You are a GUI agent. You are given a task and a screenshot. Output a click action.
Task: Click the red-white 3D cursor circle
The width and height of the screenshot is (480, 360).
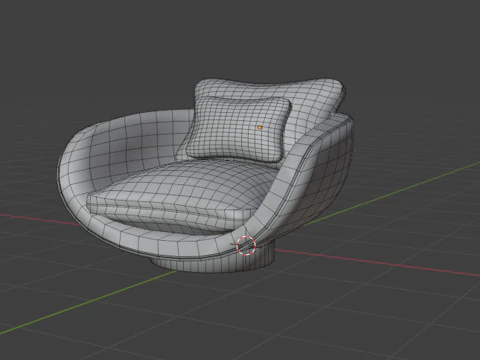pyautogui.click(x=246, y=246)
